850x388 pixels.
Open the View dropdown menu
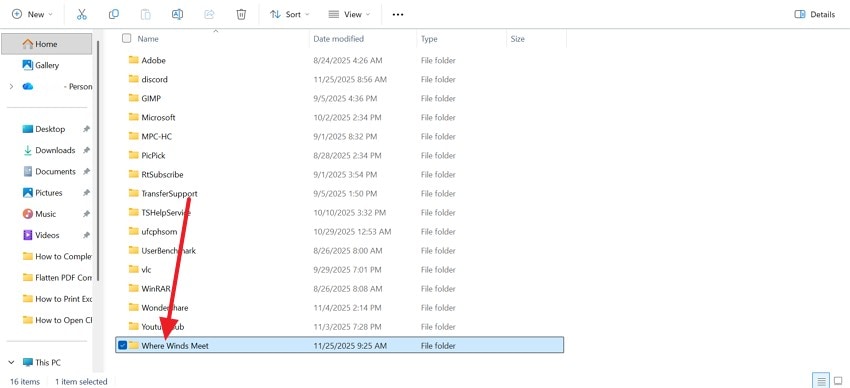click(349, 15)
